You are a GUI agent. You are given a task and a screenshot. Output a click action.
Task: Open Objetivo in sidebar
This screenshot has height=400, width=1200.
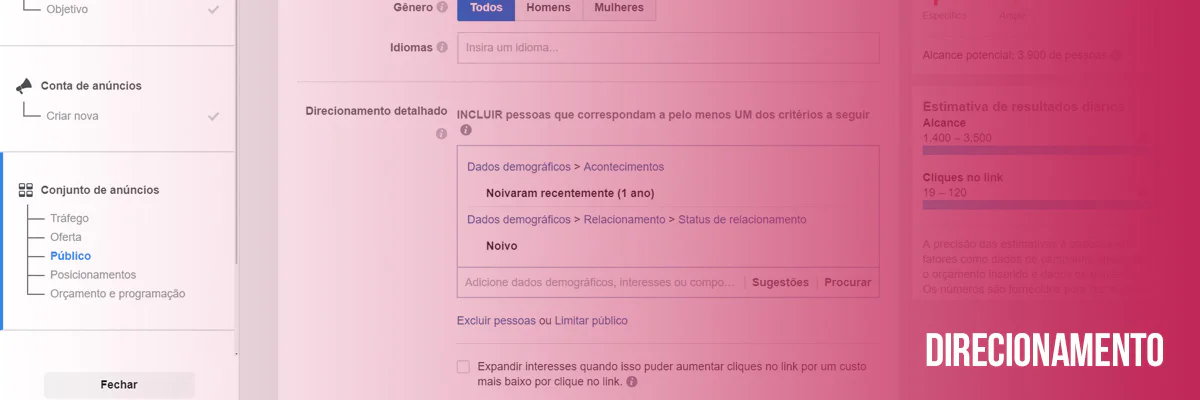67,9
